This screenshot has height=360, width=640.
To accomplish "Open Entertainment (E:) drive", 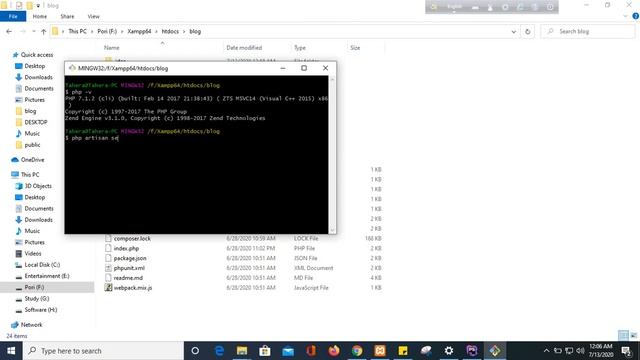I will tap(42, 276).
